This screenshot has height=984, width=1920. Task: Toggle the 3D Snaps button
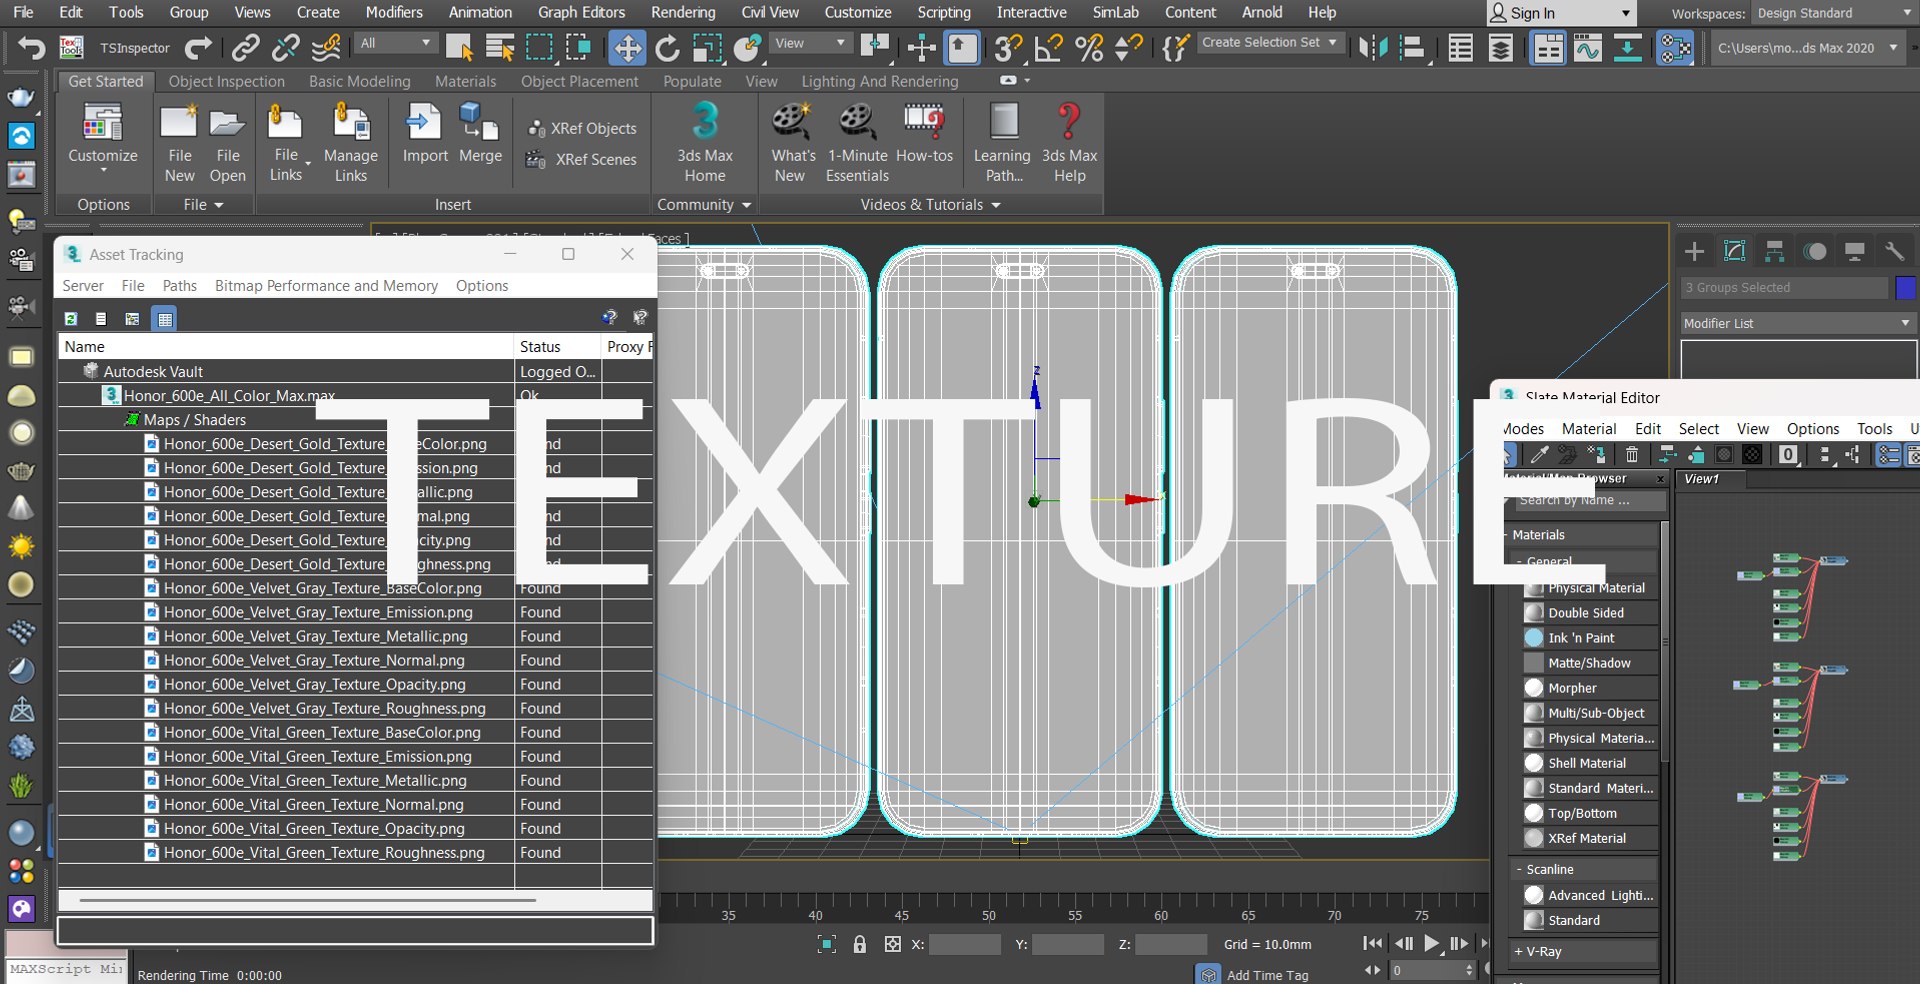1008,47
